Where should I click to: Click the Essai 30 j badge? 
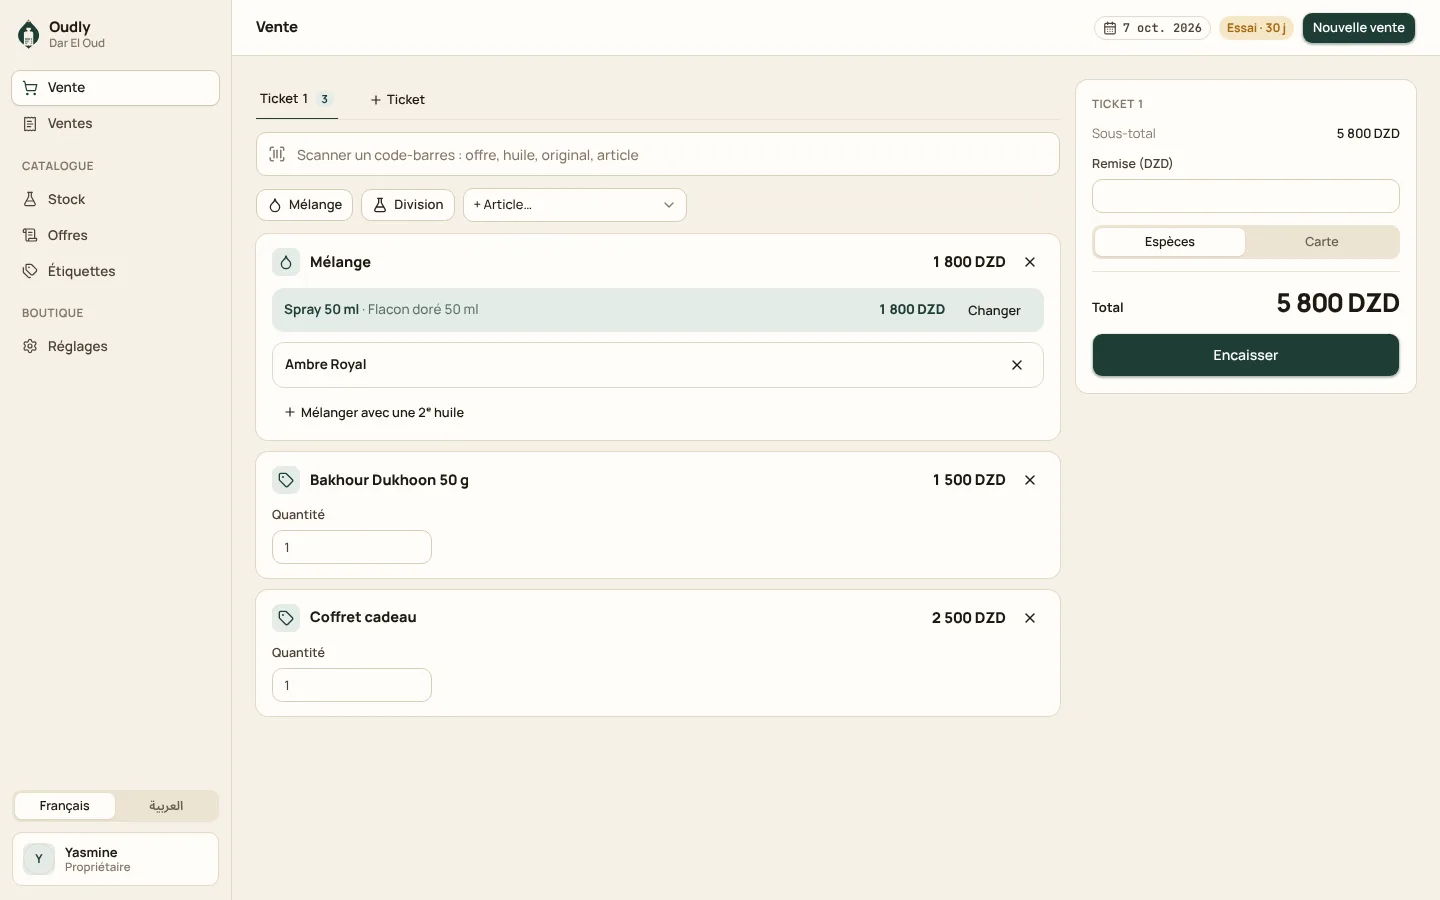tap(1256, 28)
